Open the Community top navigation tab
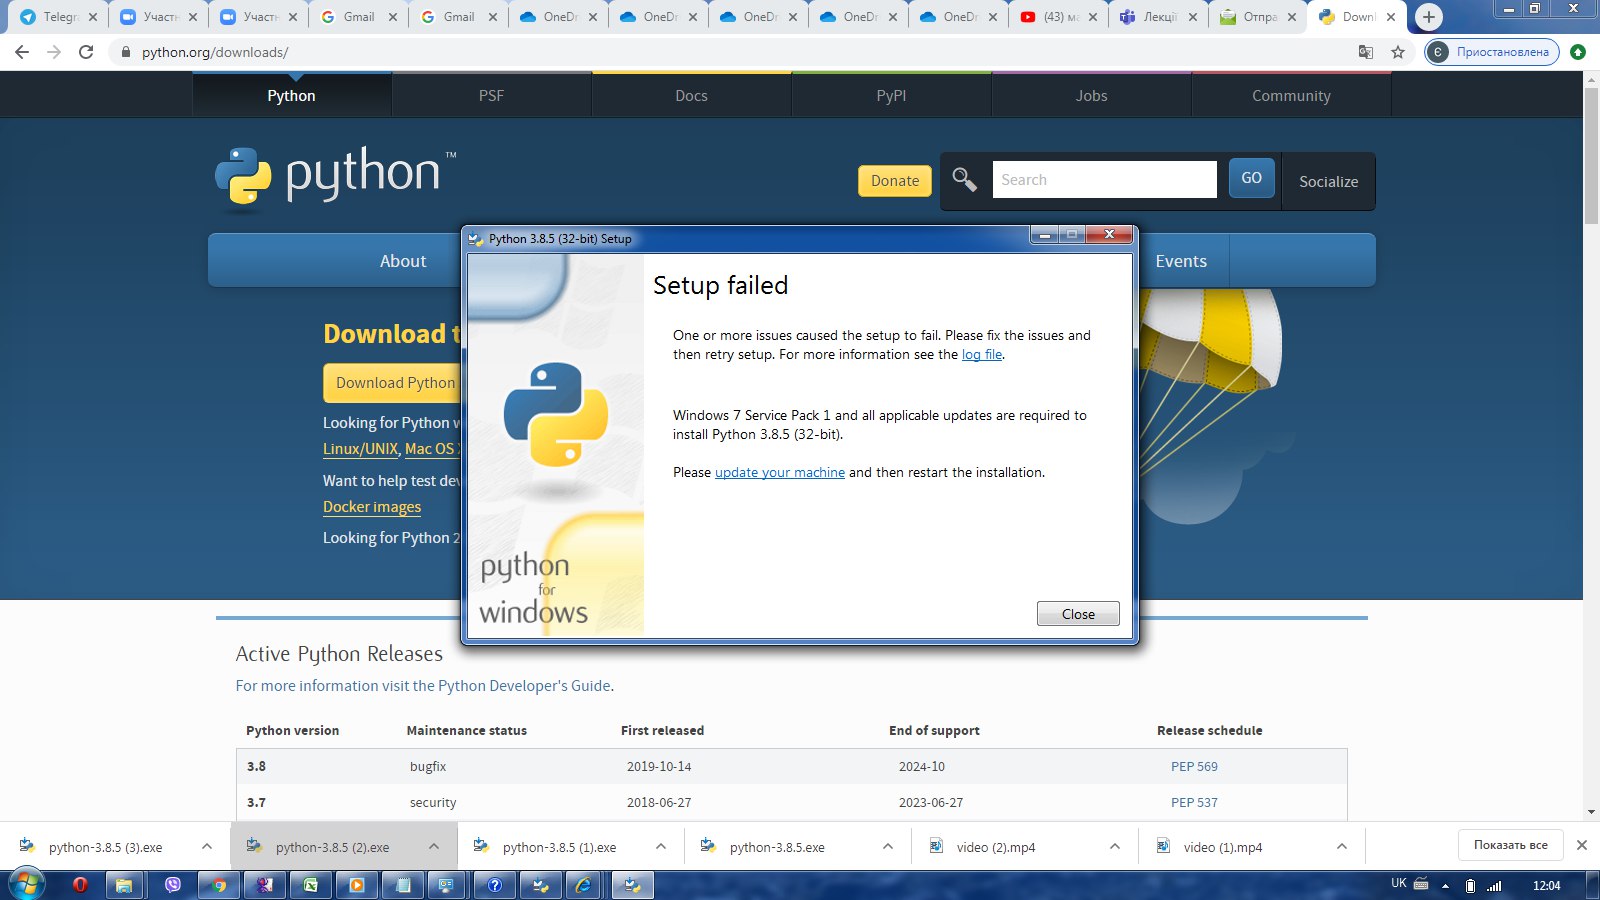1600x900 pixels. tap(1291, 96)
